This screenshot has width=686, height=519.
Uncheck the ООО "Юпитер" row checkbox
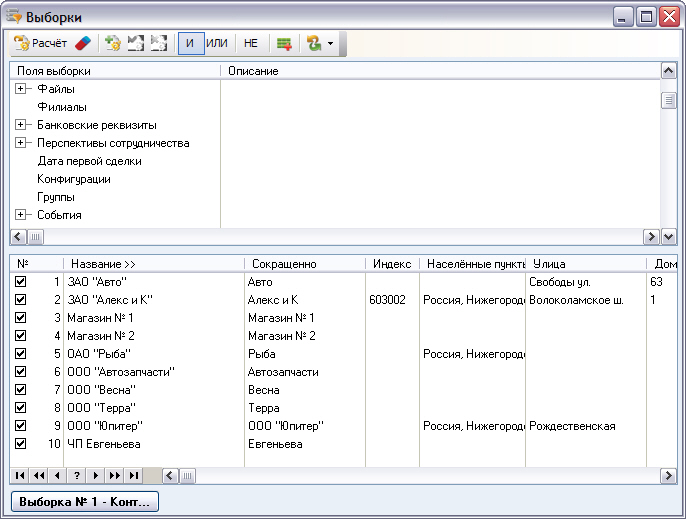pos(20,425)
